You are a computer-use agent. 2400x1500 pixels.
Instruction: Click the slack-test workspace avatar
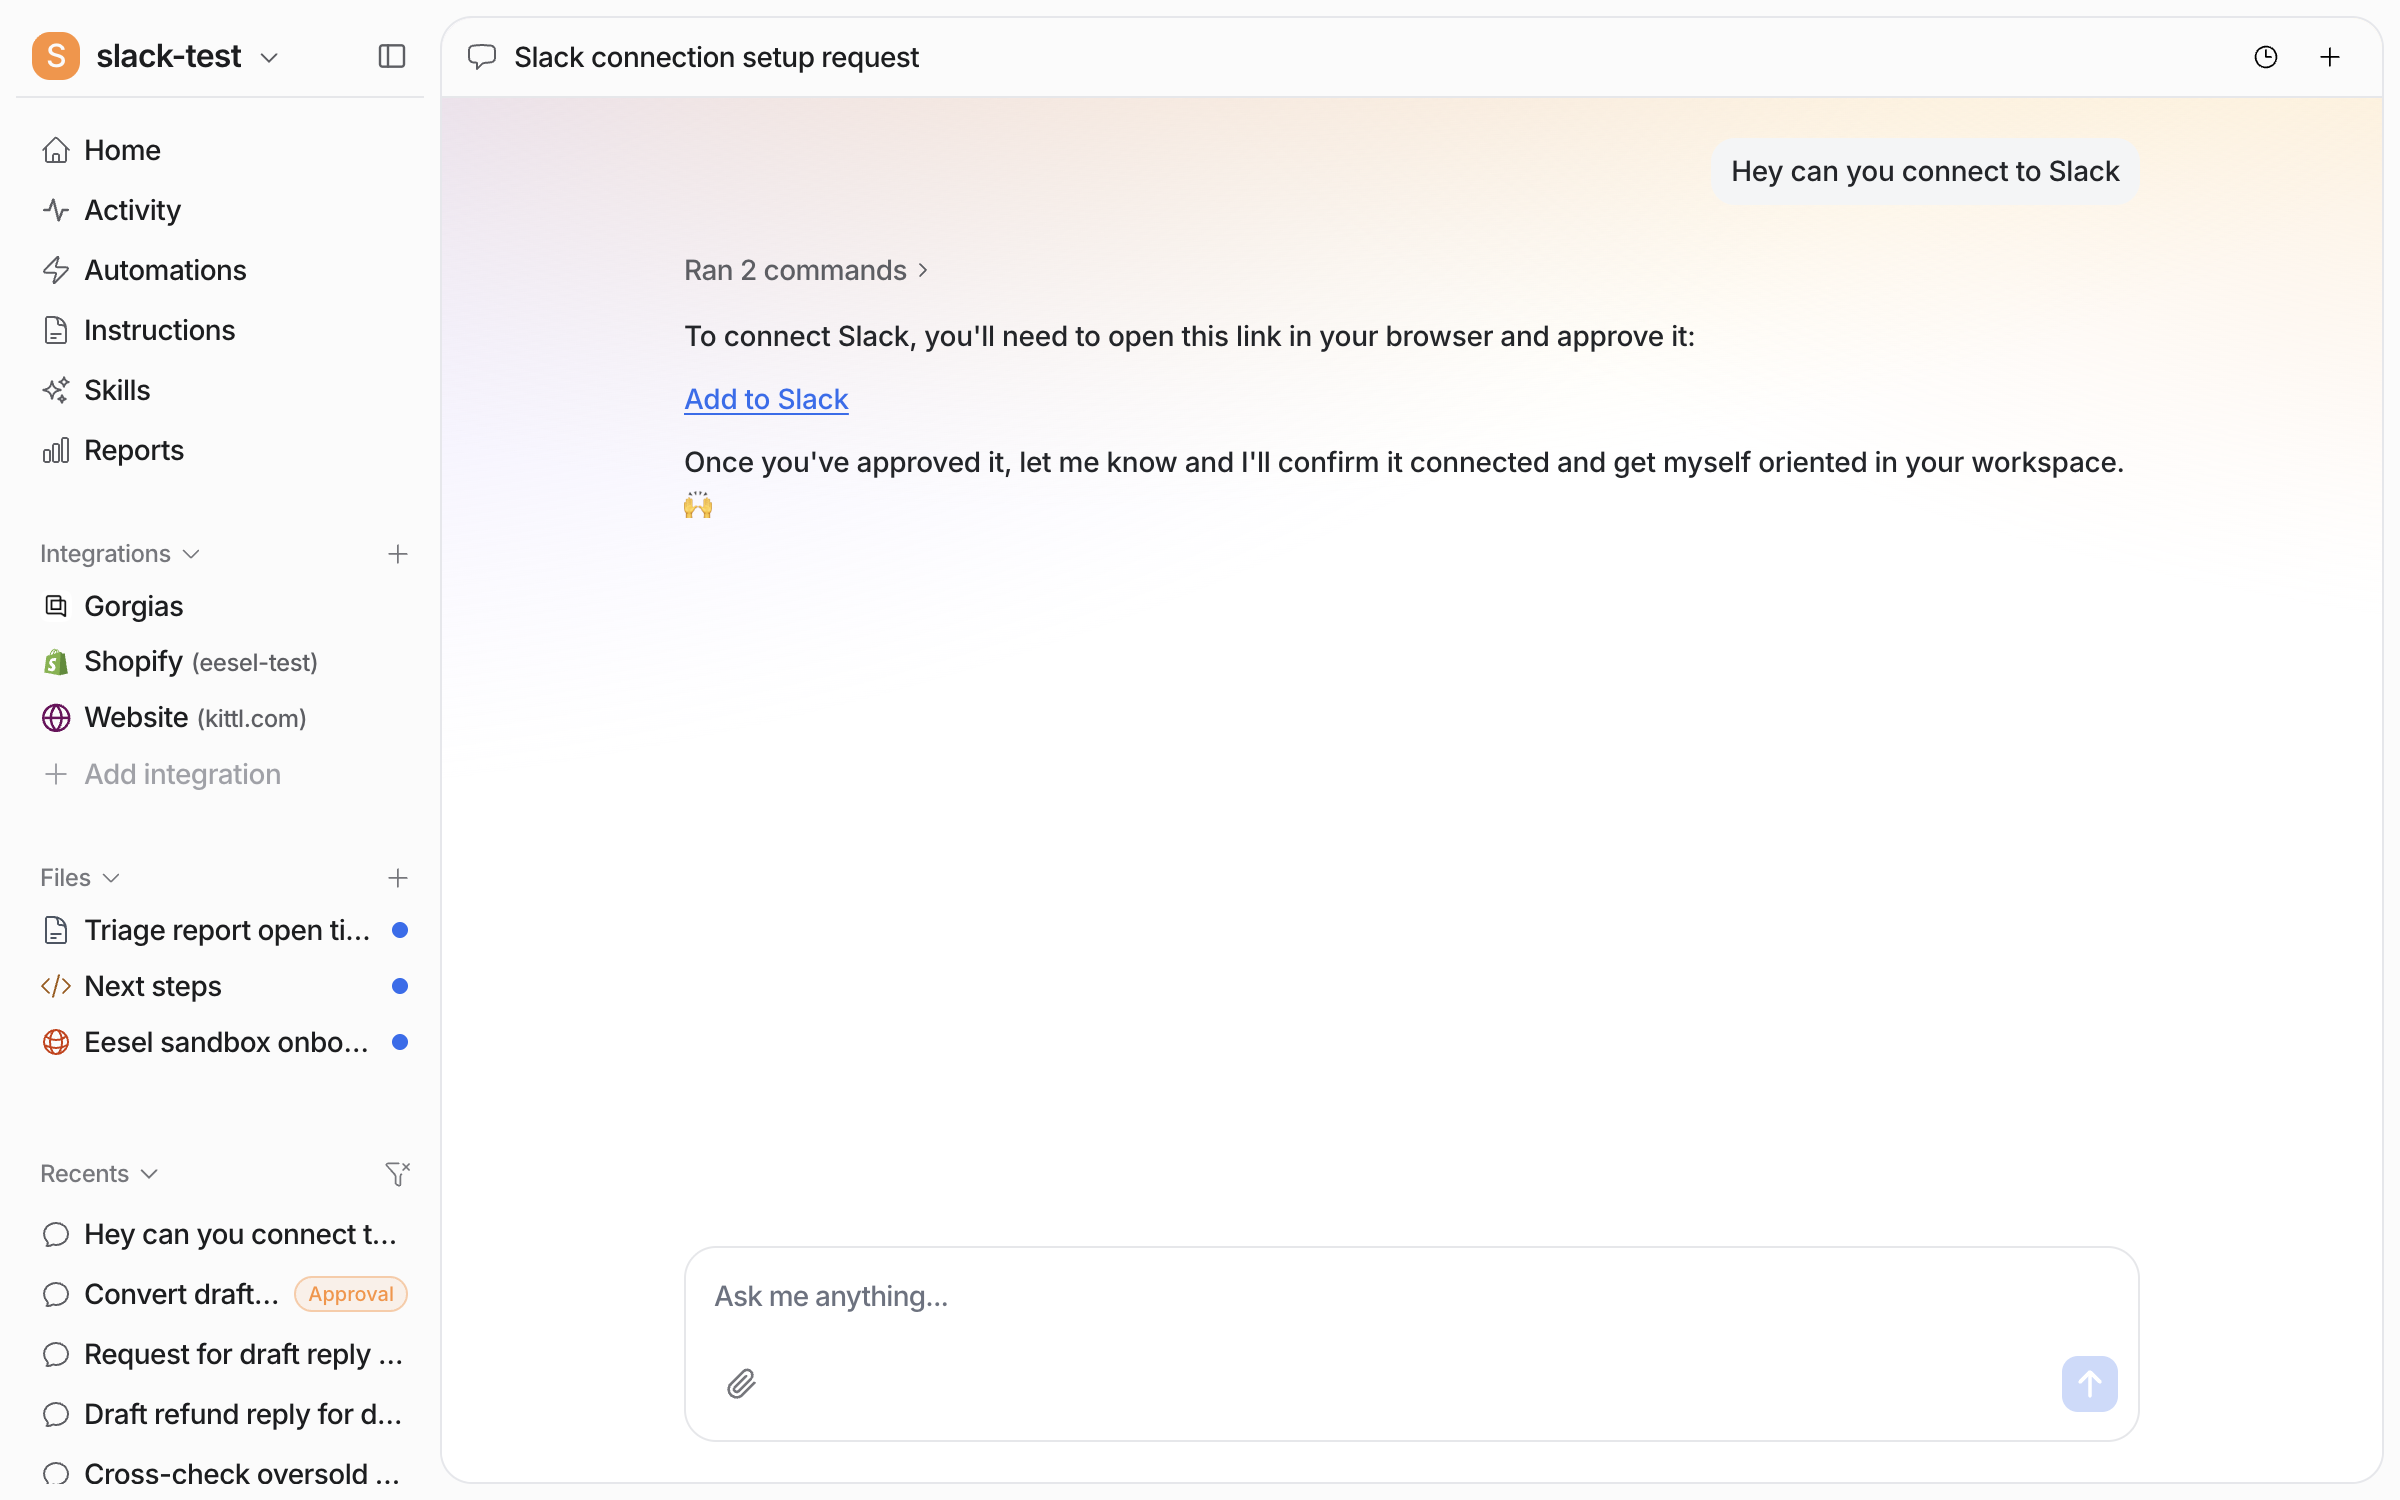click(x=56, y=56)
